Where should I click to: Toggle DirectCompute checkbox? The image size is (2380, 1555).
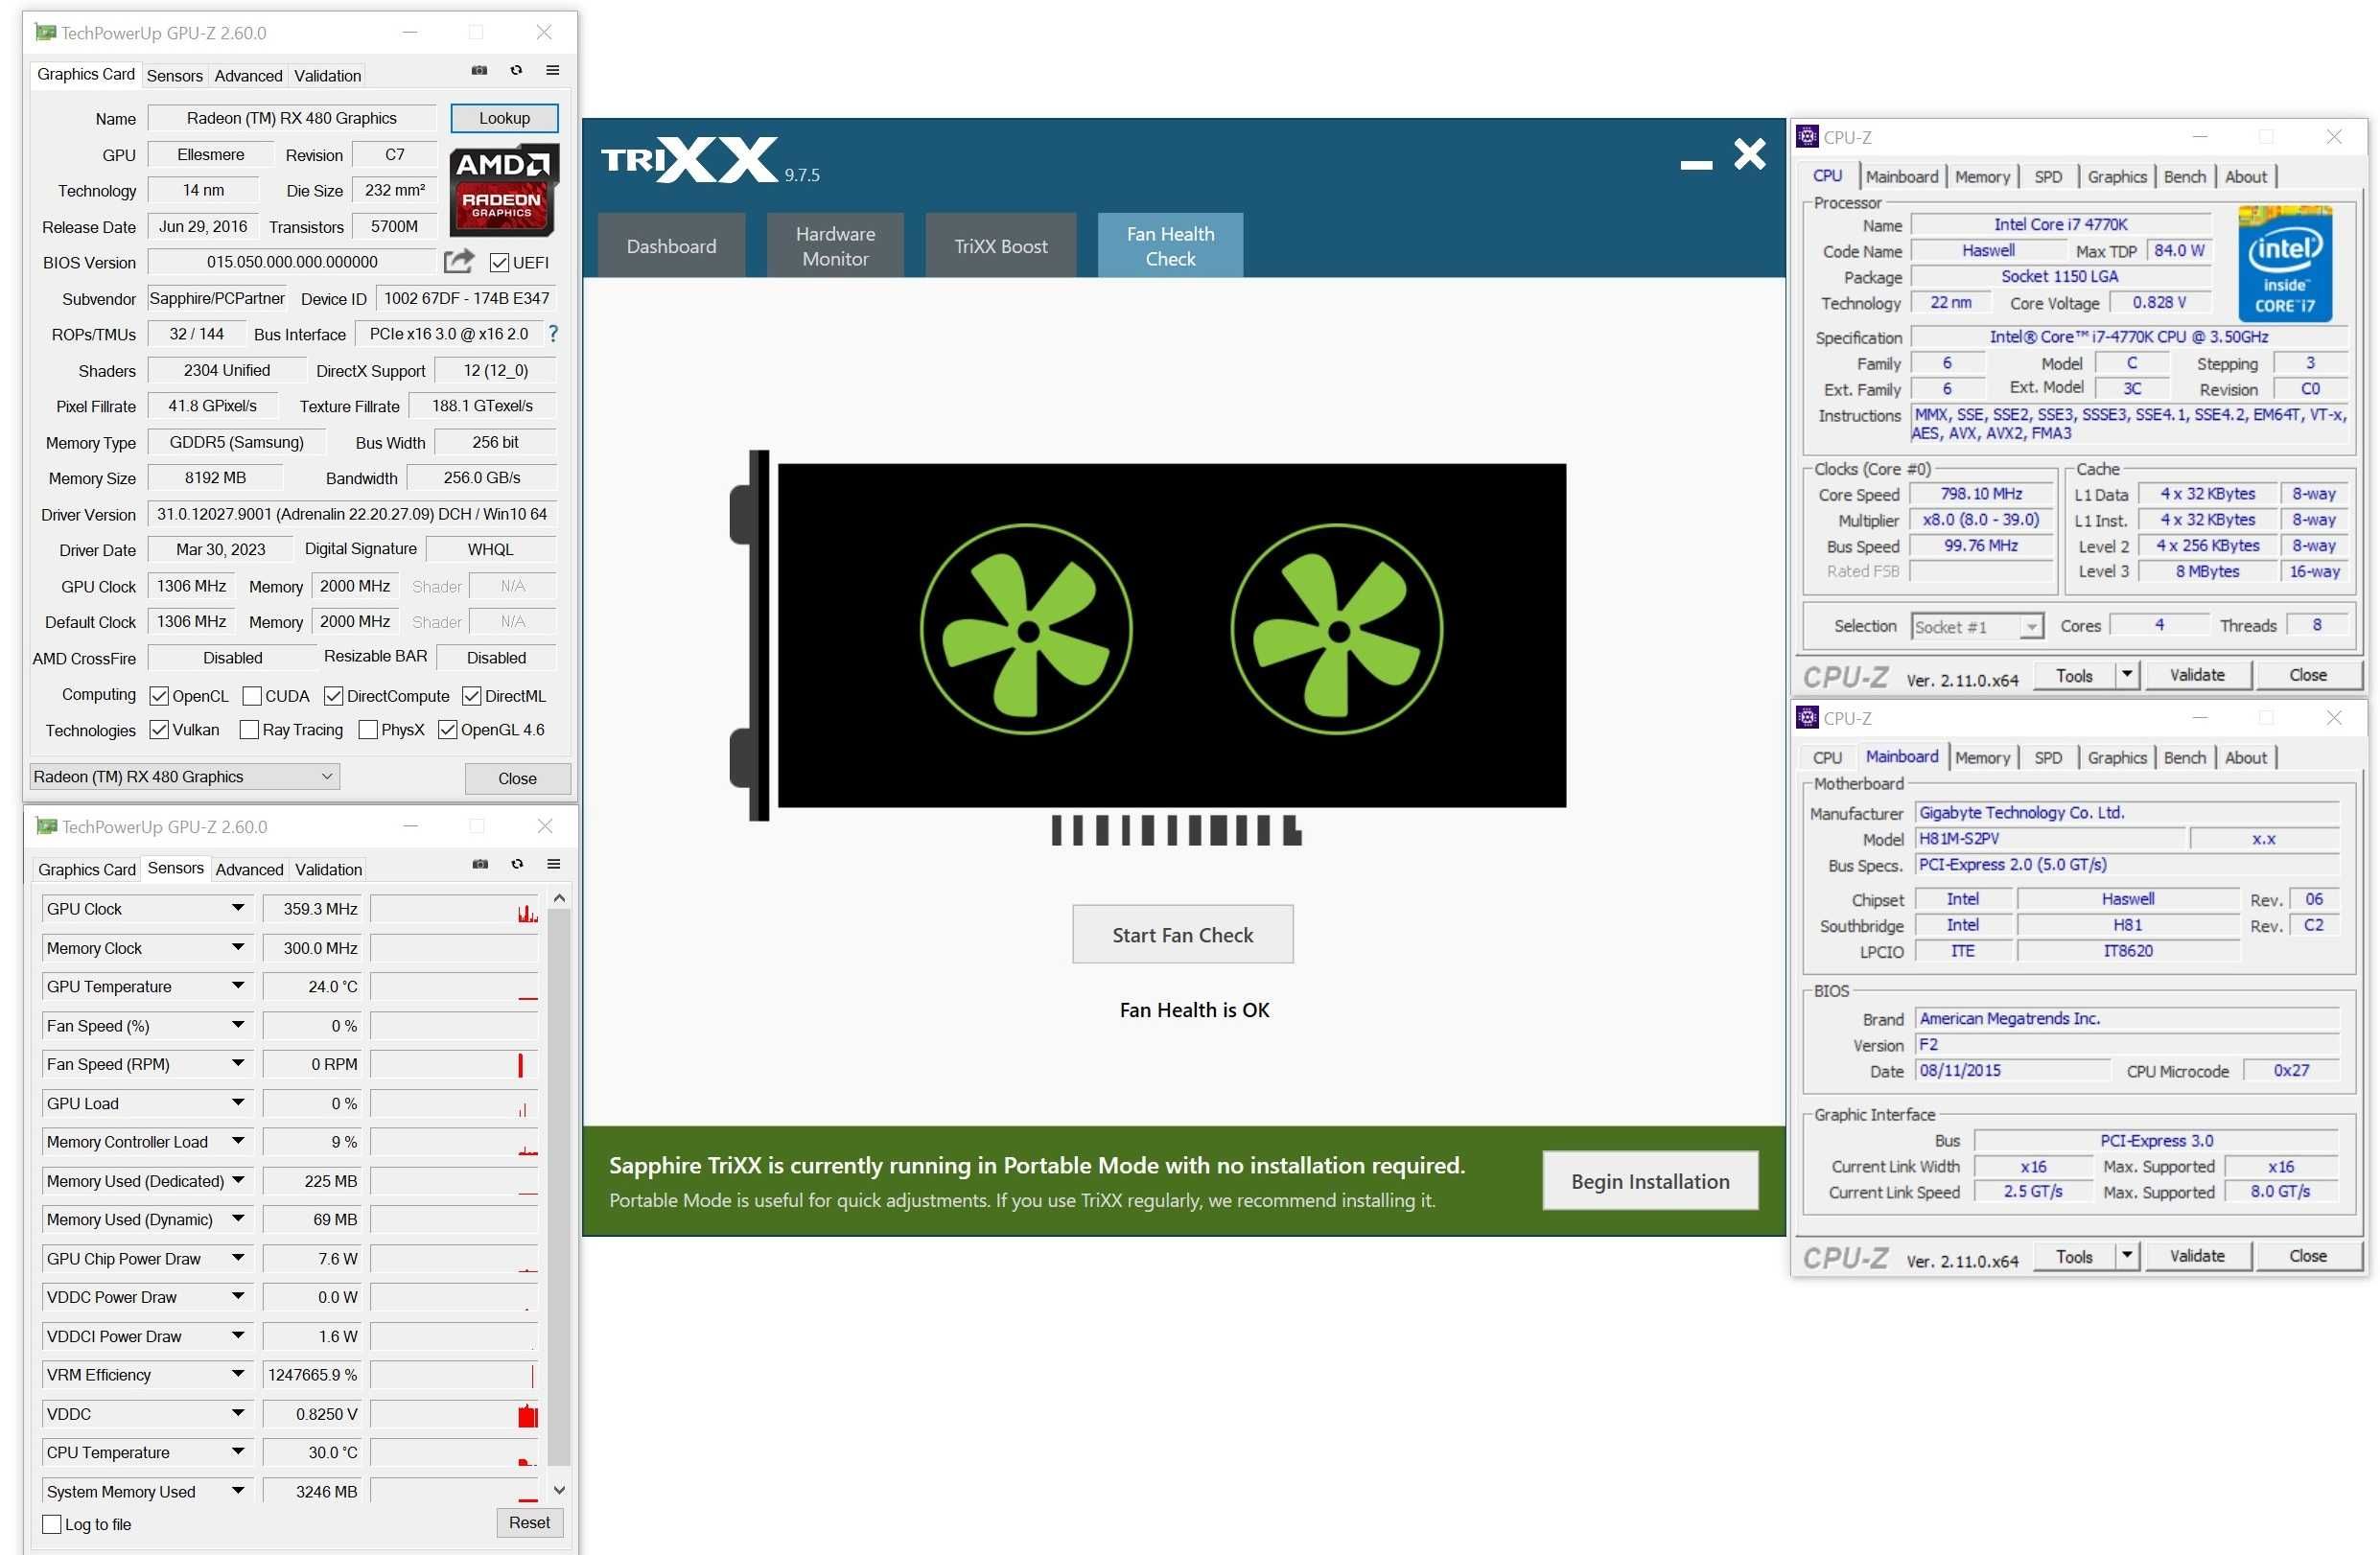[x=334, y=695]
